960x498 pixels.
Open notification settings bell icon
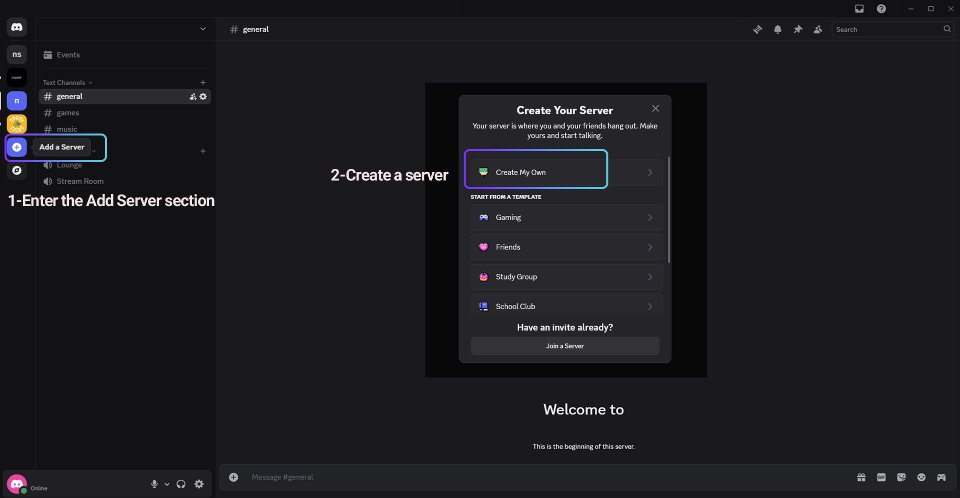pyautogui.click(x=778, y=29)
